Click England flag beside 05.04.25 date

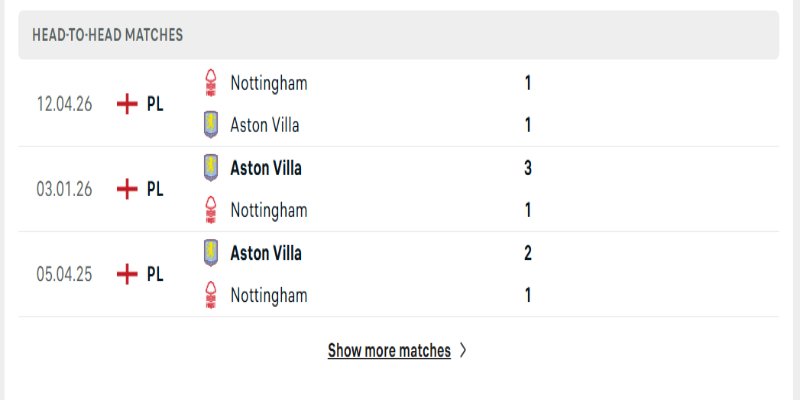click(x=127, y=274)
